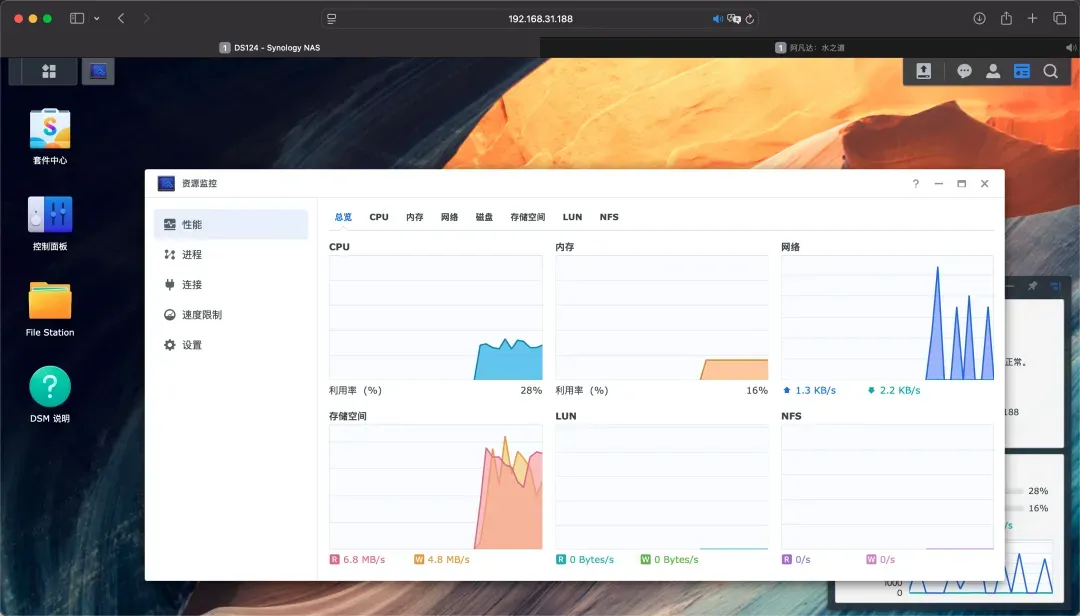The image size is (1080, 616).
Task: Open DSM 说明 help desktop icon
Action: click(50, 394)
